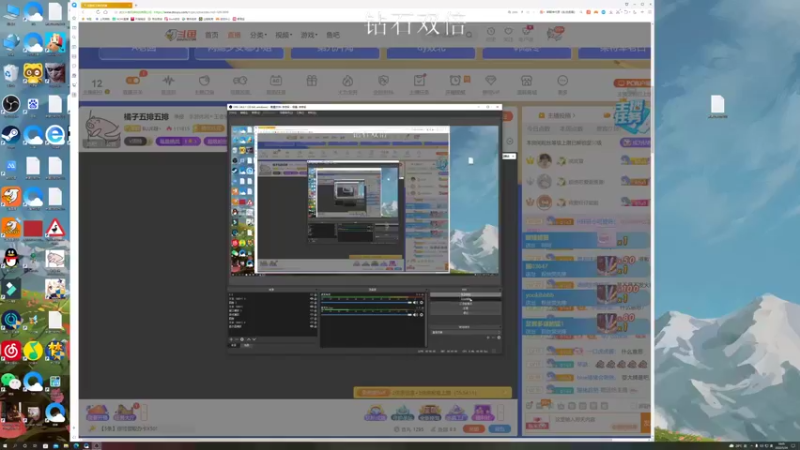Open second audio track's gear settings in OBS
Screen dimensions: 800x450
[x=421, y=315]
